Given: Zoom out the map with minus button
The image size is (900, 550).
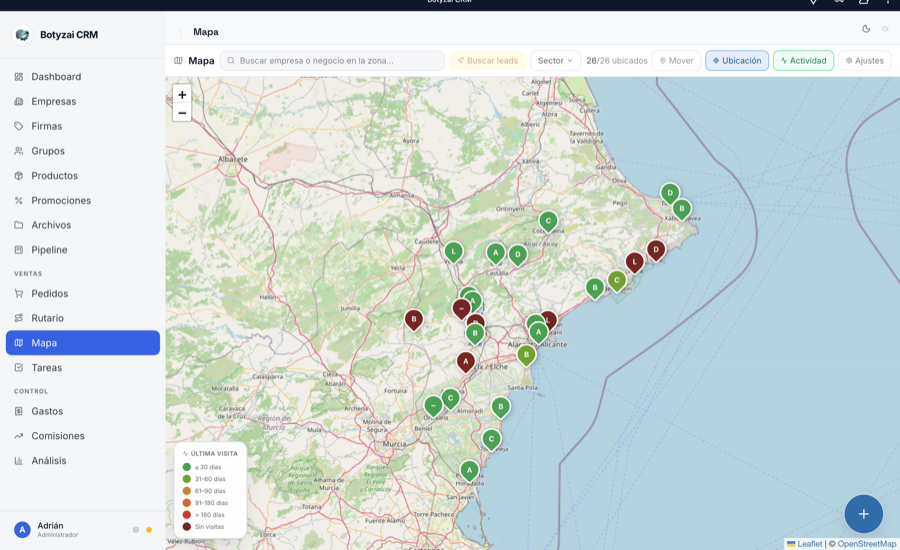Looking at the screenshot, I should (x=182, y=113).
